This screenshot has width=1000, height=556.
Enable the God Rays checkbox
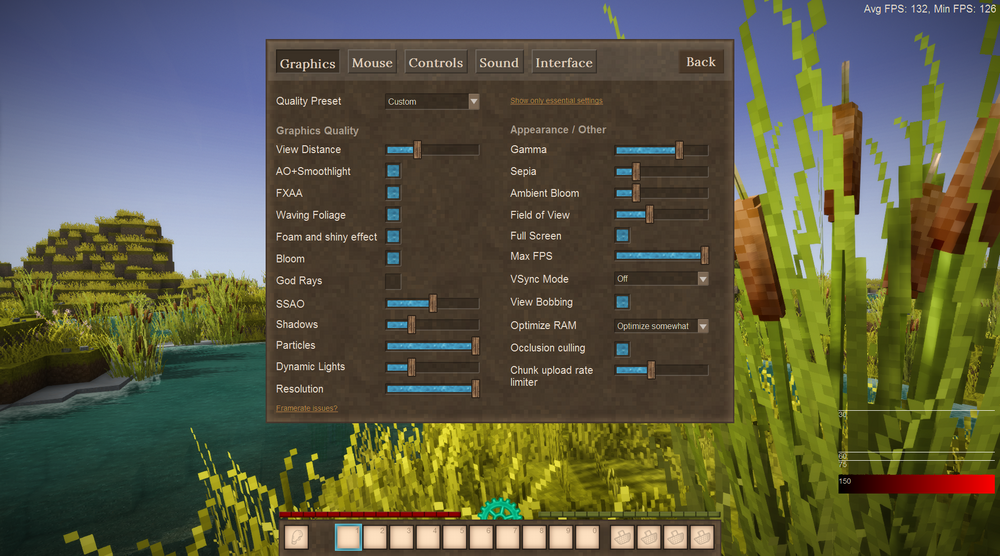(393, 281)
